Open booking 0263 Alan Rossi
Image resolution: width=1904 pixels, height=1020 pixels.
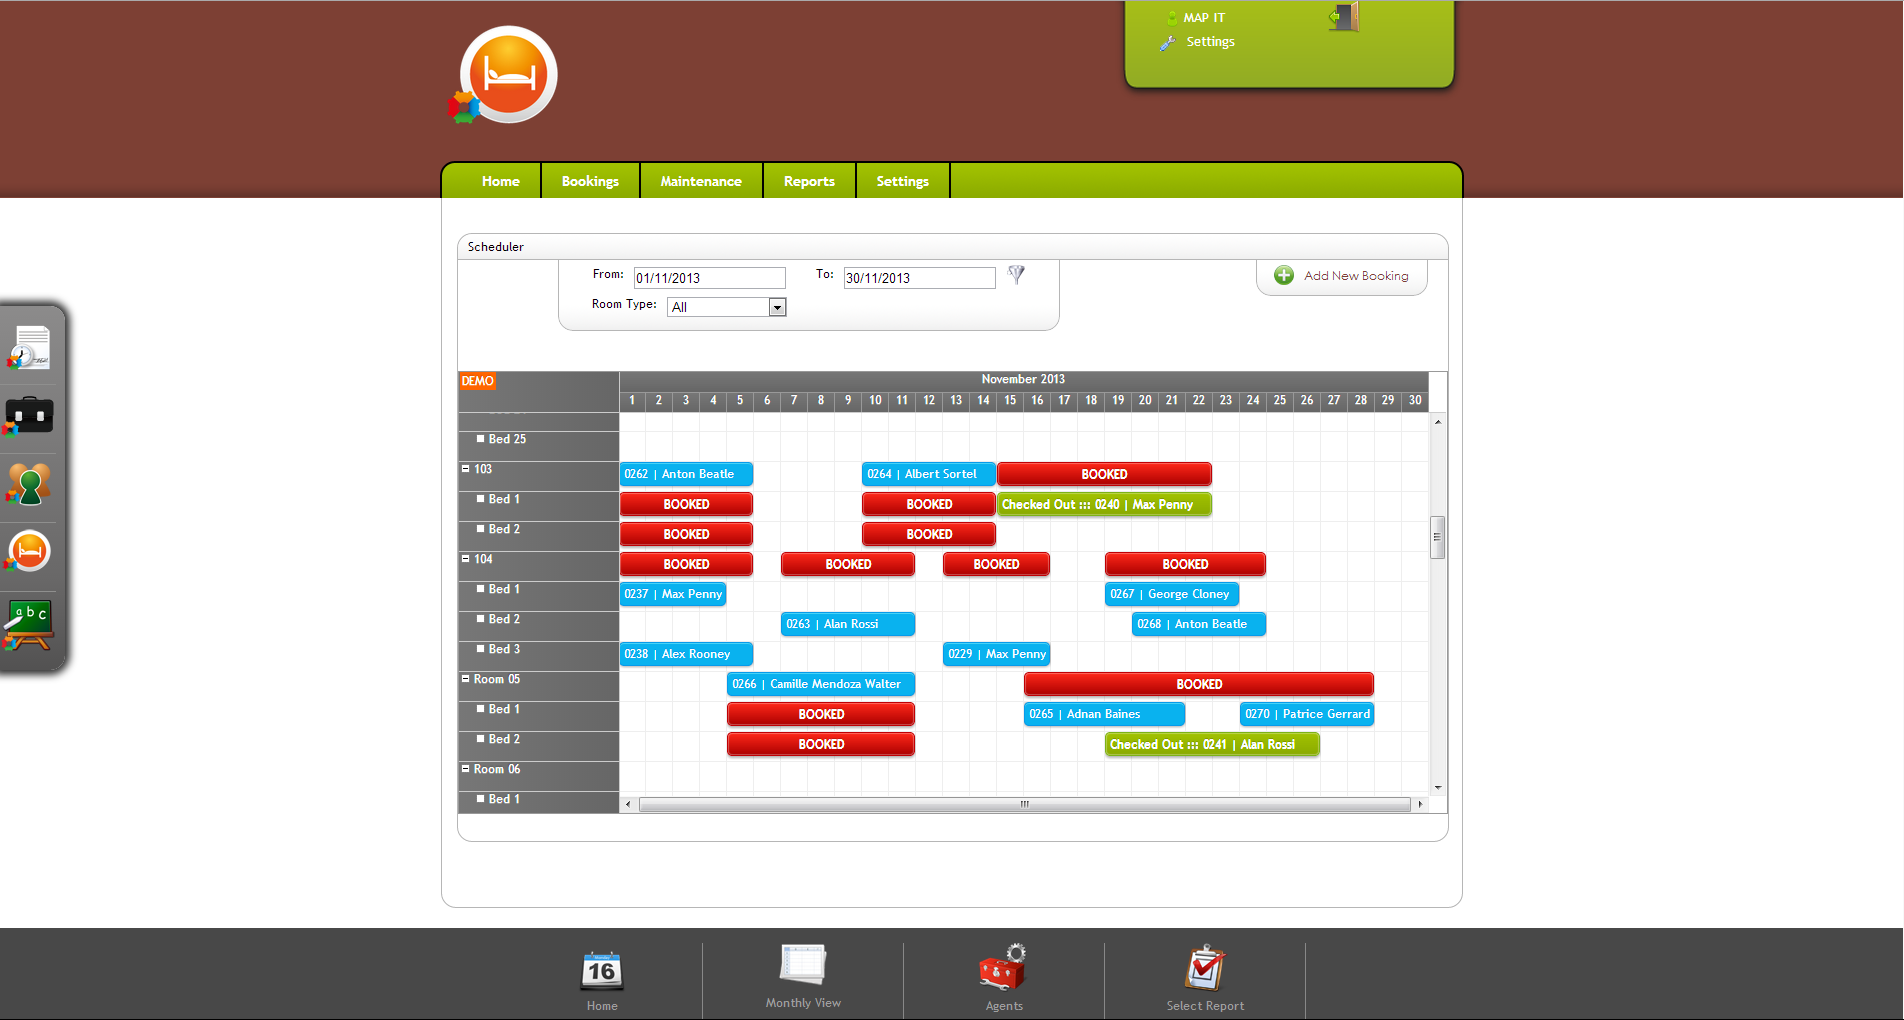[x=848, y=624]
